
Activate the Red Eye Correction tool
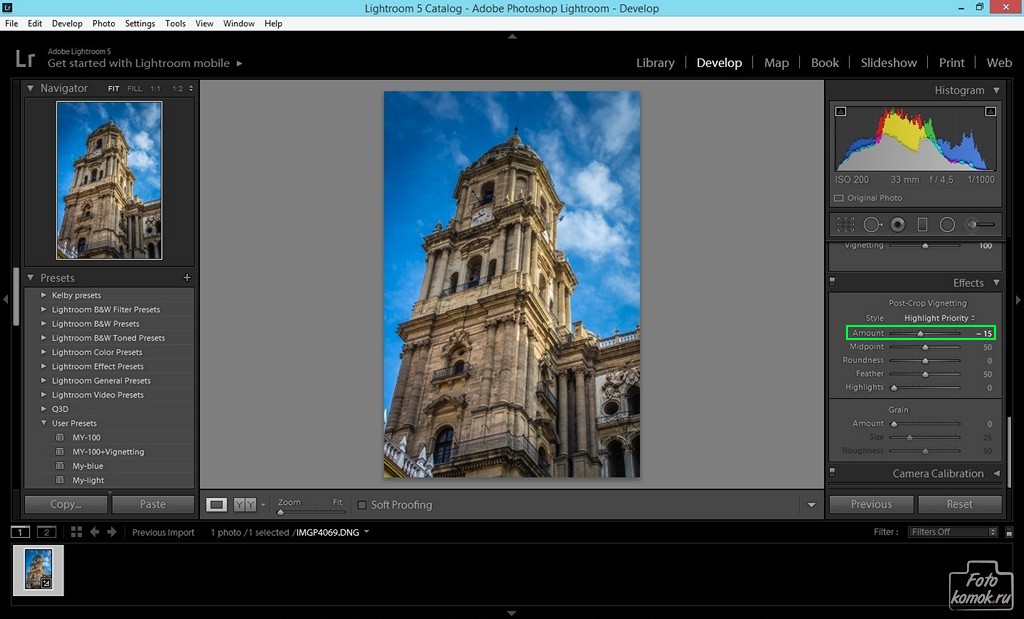coord(897,225)
